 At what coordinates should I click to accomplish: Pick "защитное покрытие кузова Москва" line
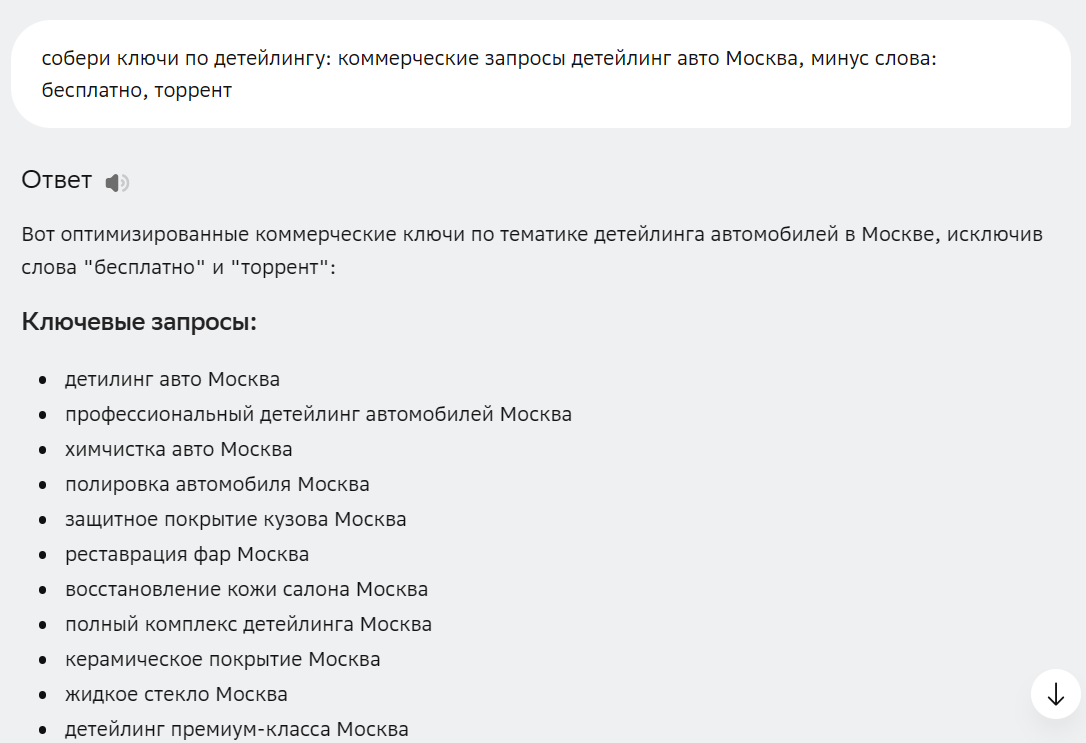tap(235, 520)
